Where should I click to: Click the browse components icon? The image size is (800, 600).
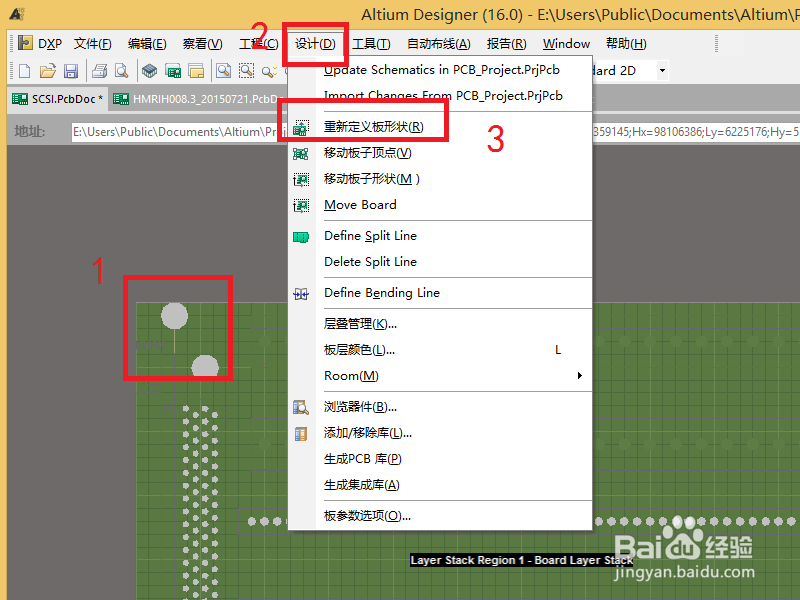click(301, 407)
